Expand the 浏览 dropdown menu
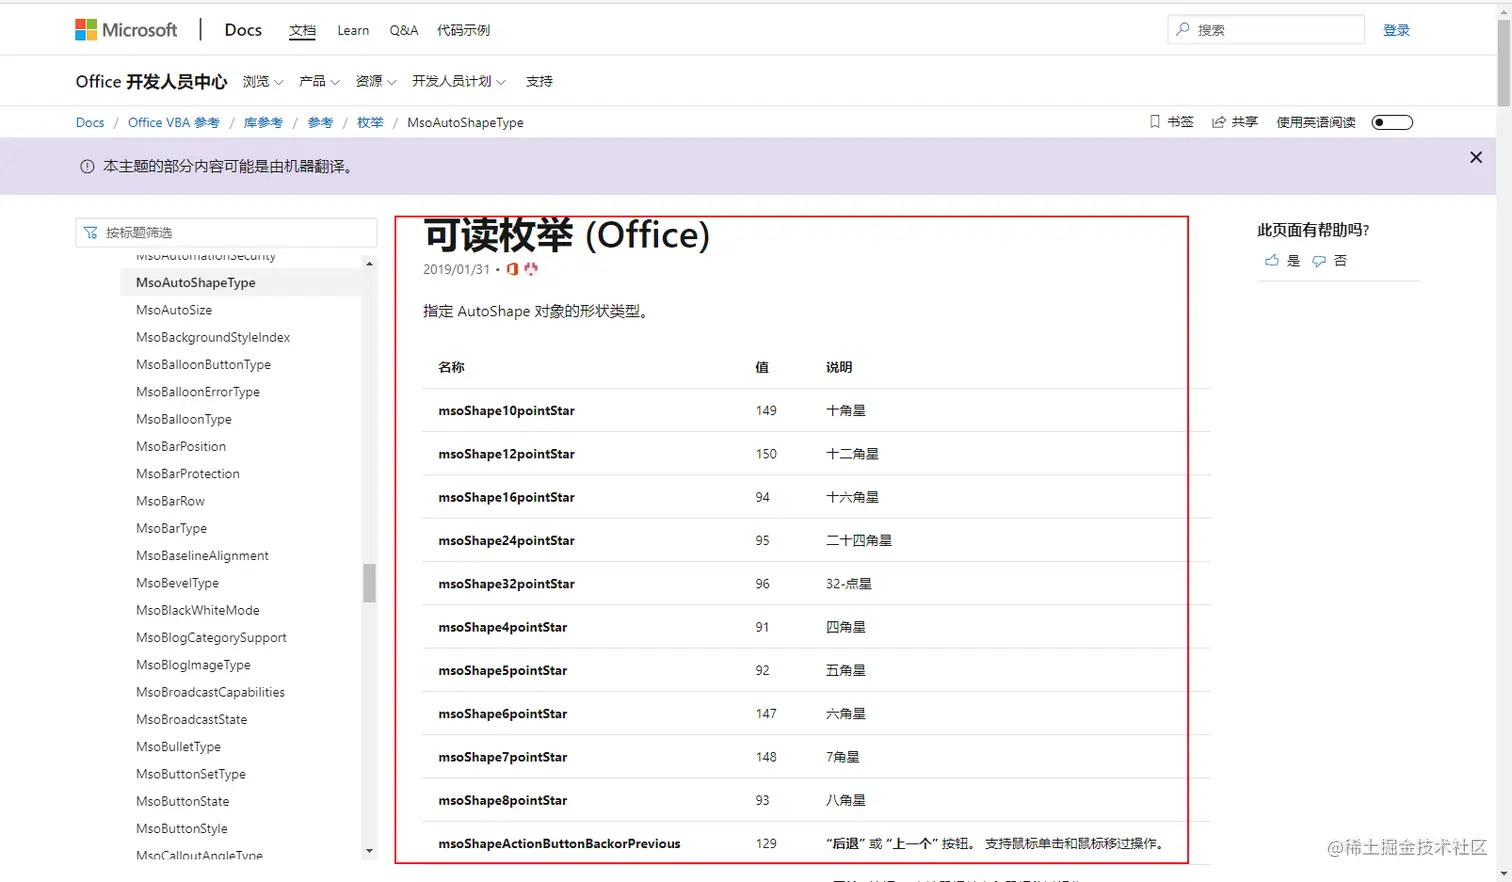 tap(263, 81)
